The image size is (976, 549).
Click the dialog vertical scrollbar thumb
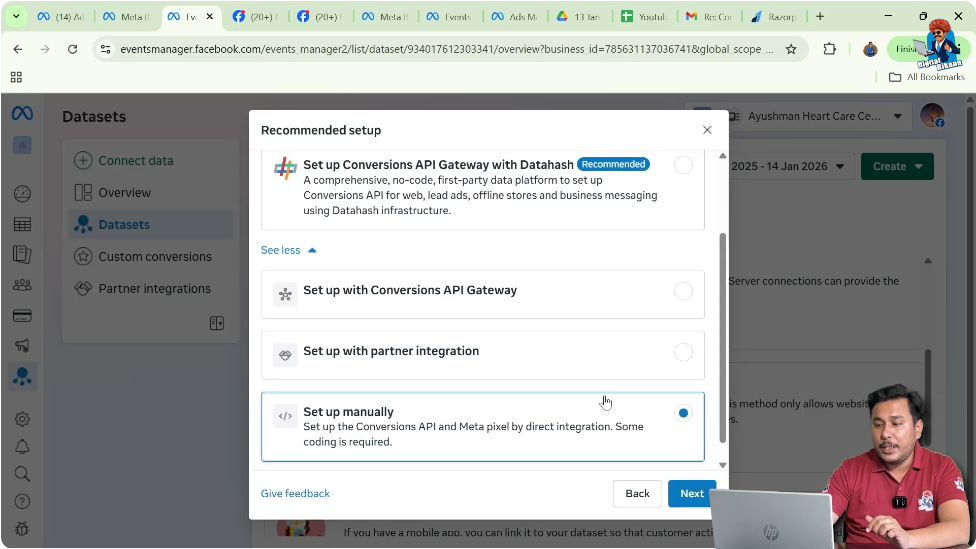click(722, 338)
